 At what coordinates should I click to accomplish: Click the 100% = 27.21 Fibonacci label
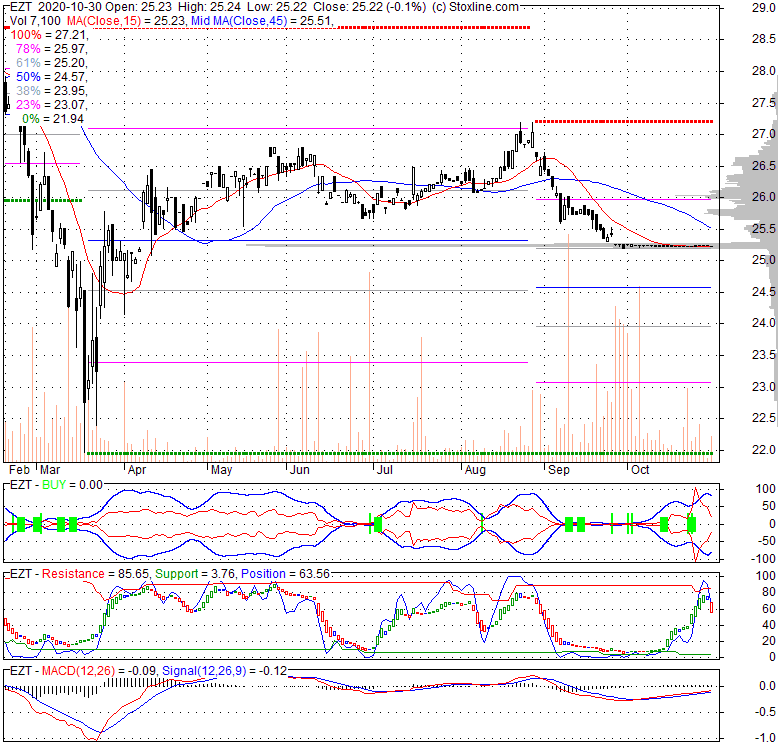click(x=49, y=35)
